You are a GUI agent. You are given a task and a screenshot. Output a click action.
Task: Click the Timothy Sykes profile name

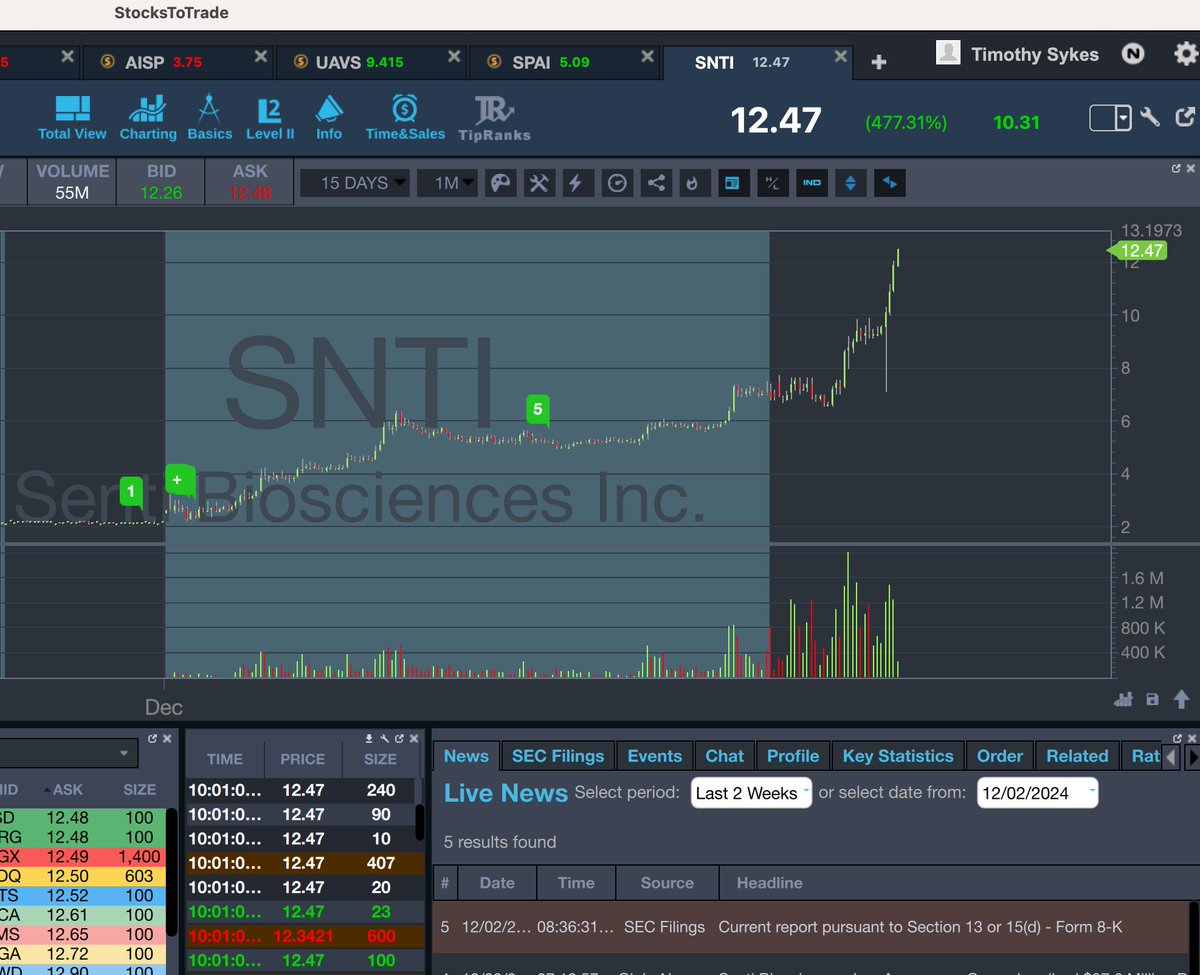click(x=1034, y=54)
